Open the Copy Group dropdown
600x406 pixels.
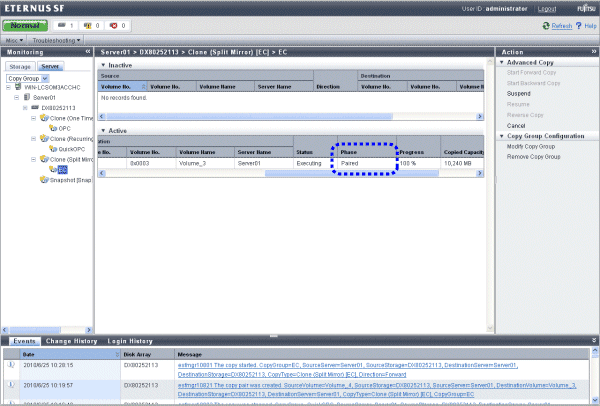(27, 78)
